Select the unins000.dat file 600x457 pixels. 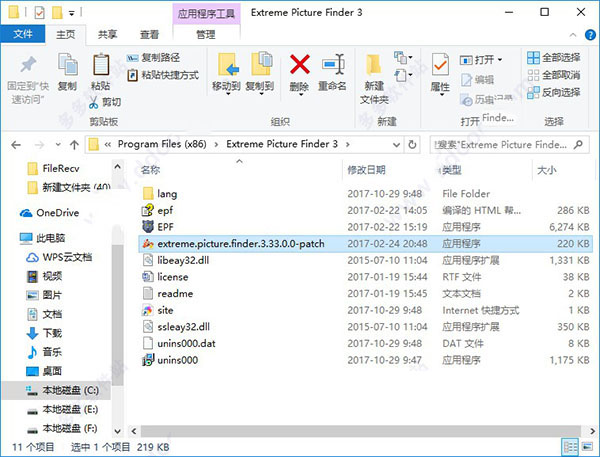coord(365,343)
